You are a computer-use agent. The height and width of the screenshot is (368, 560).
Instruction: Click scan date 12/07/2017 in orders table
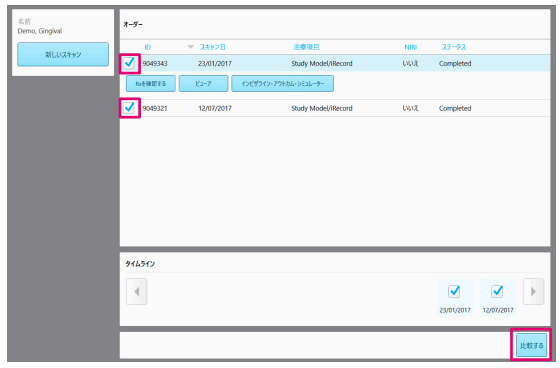point(215,108)
